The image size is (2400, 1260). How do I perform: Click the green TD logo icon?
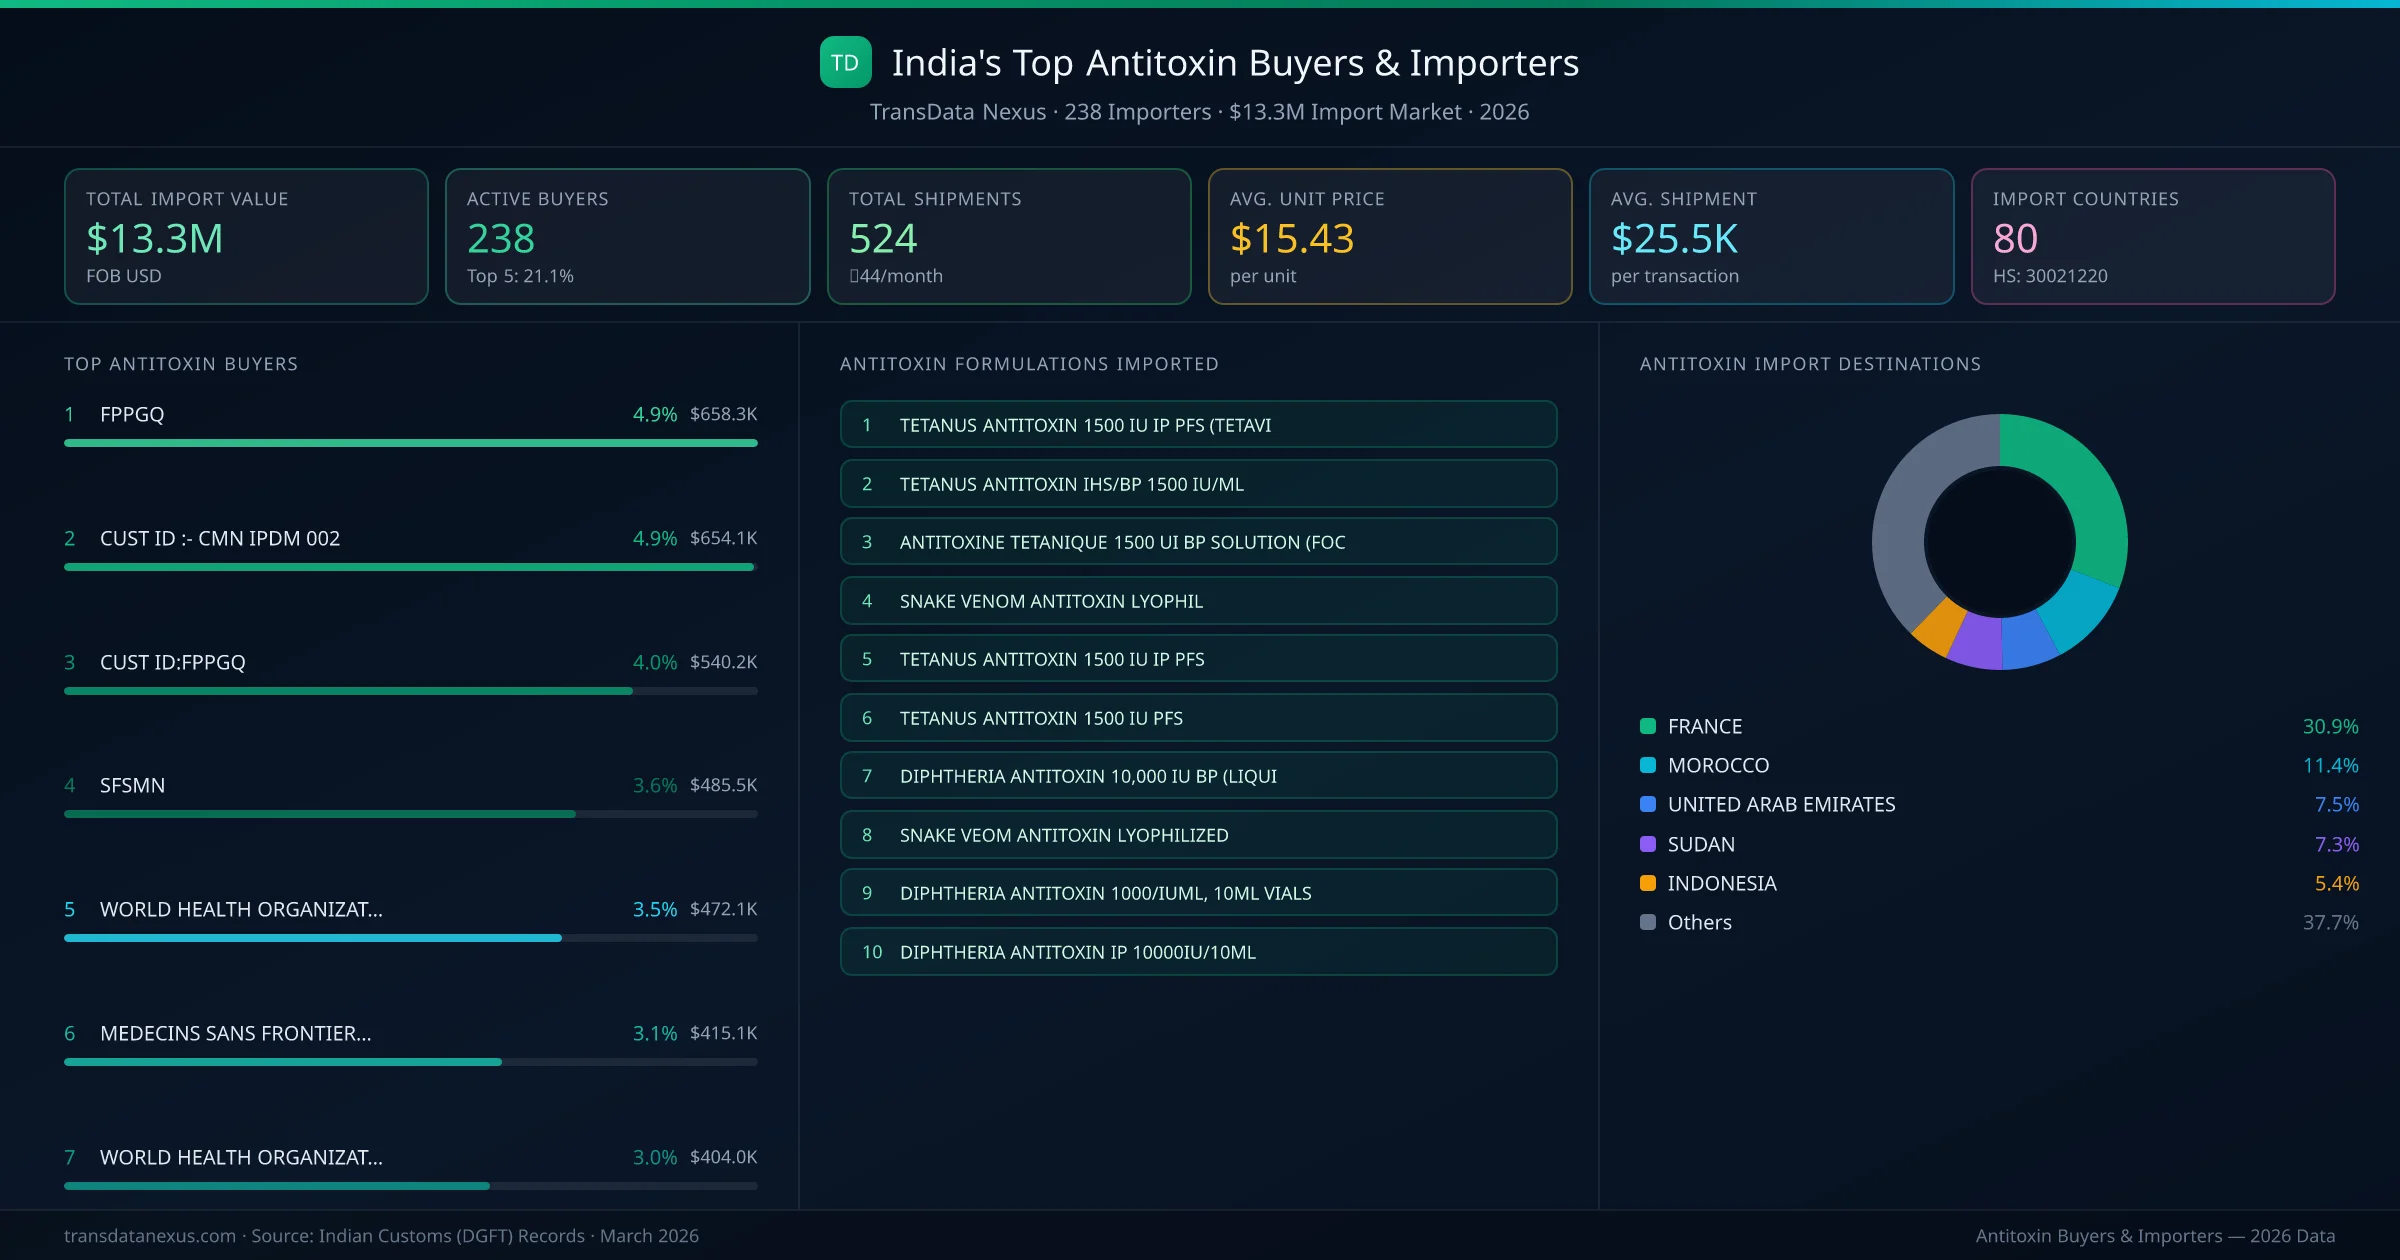tap(845, 63)
